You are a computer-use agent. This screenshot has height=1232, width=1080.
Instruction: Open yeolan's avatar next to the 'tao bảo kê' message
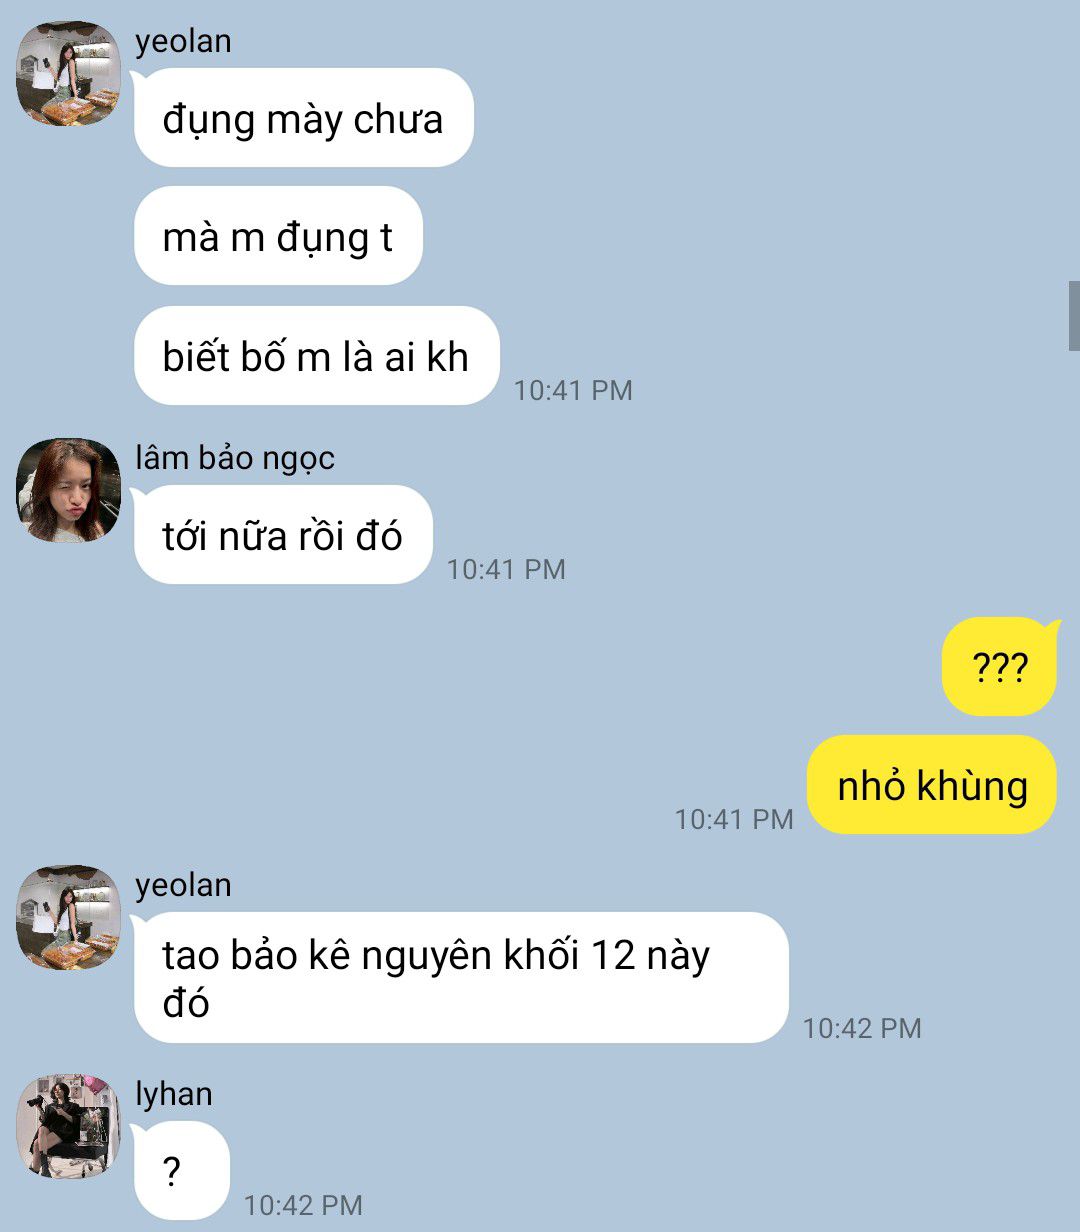pyautogui.click(x=68, y=917)
